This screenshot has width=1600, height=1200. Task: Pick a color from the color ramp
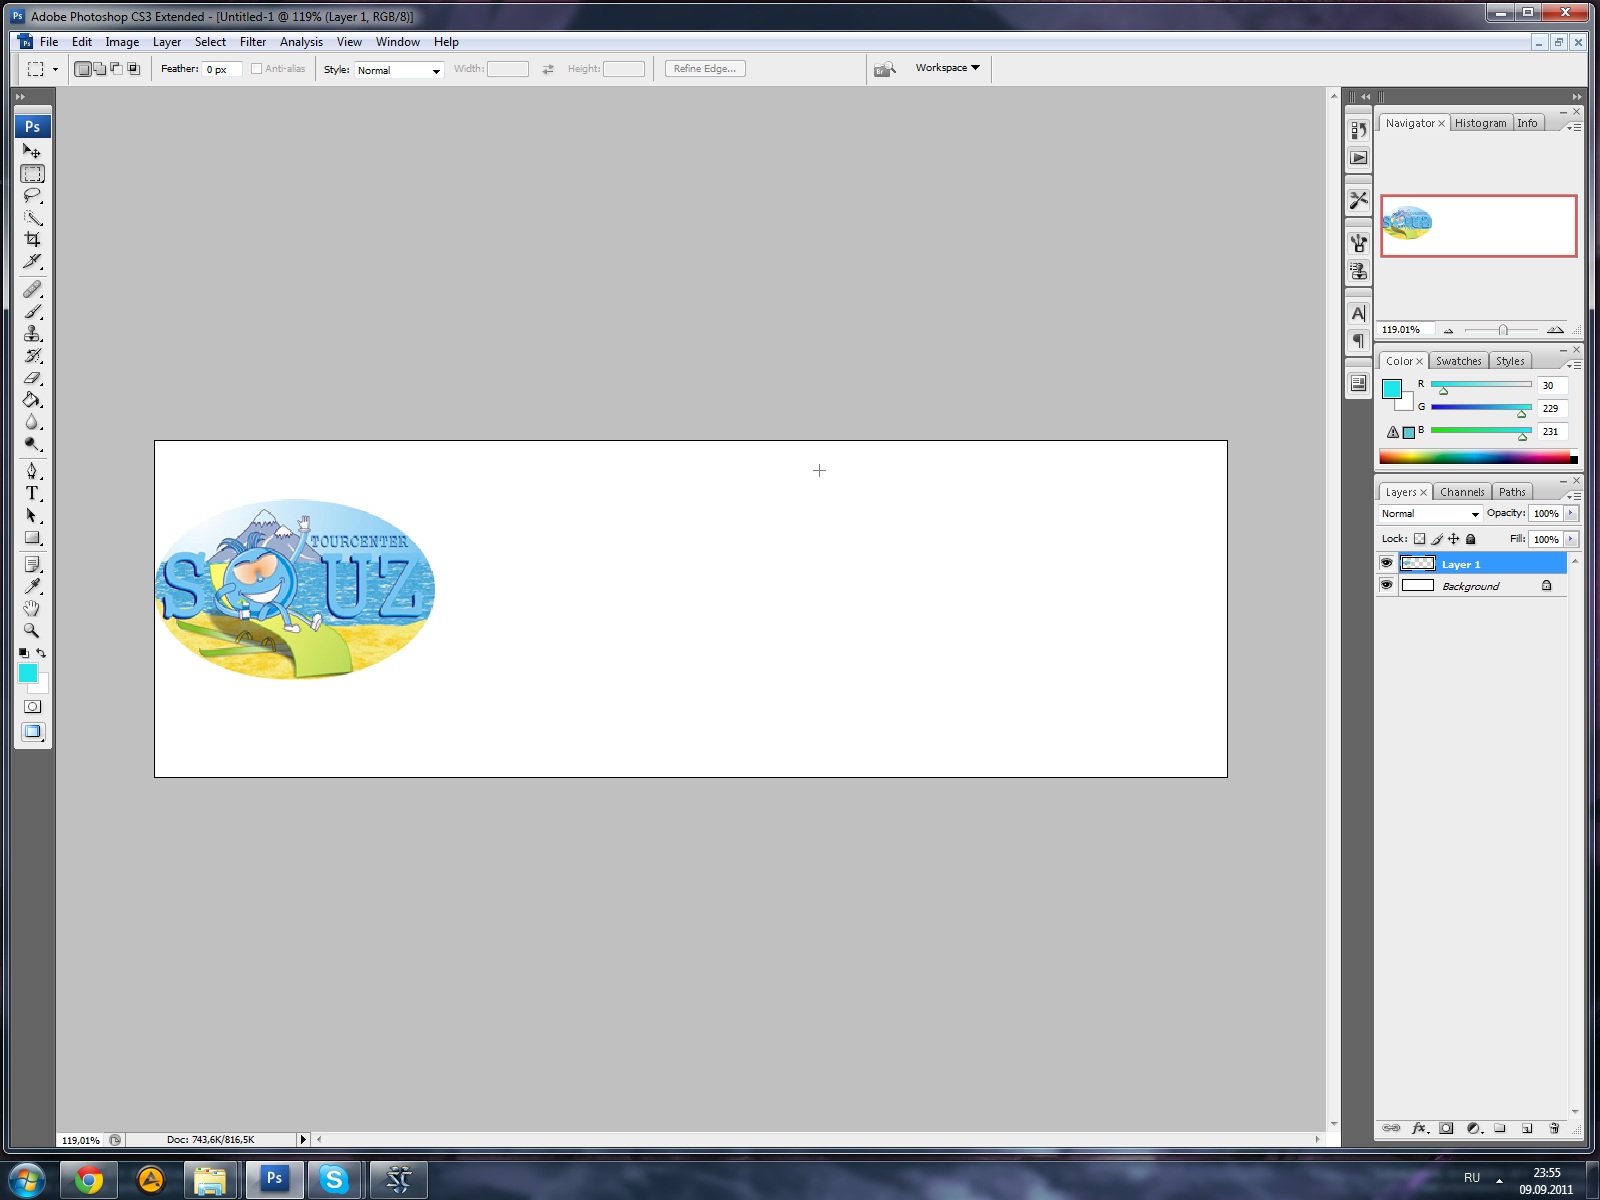click(x=1476, y=457)
